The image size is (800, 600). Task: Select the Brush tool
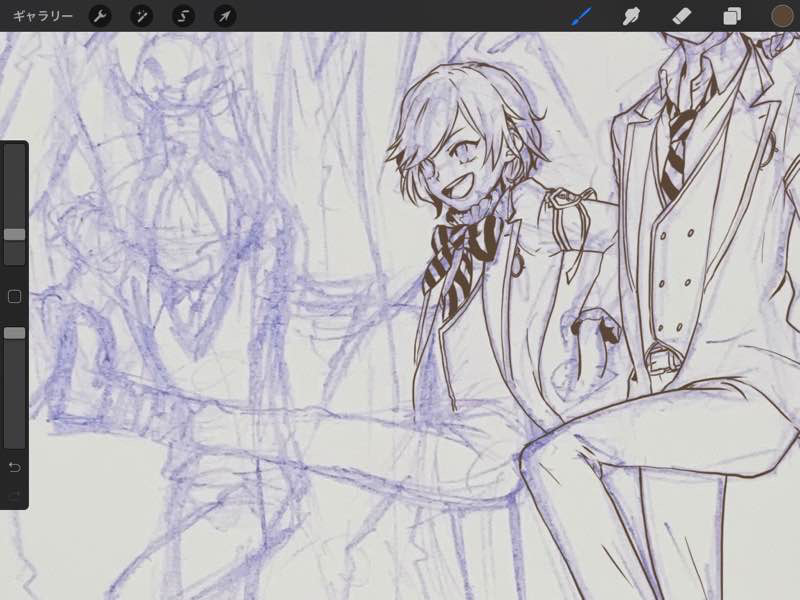click(x=581, y=16)
